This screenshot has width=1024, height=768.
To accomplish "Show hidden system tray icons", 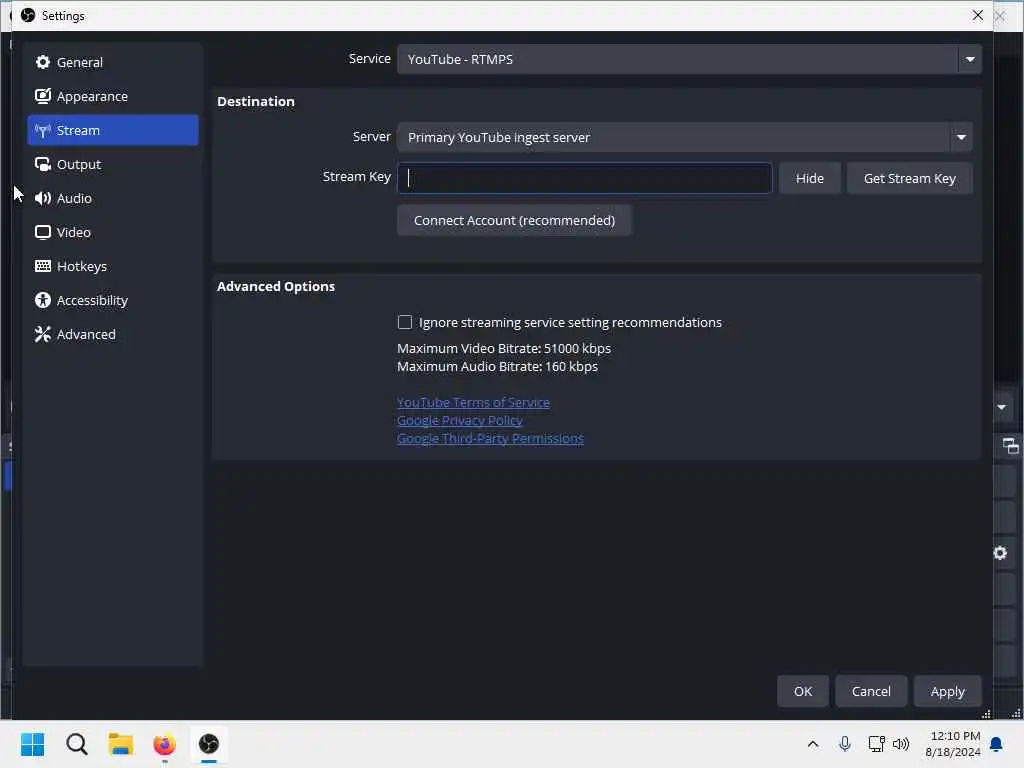I will click(812, 744).
